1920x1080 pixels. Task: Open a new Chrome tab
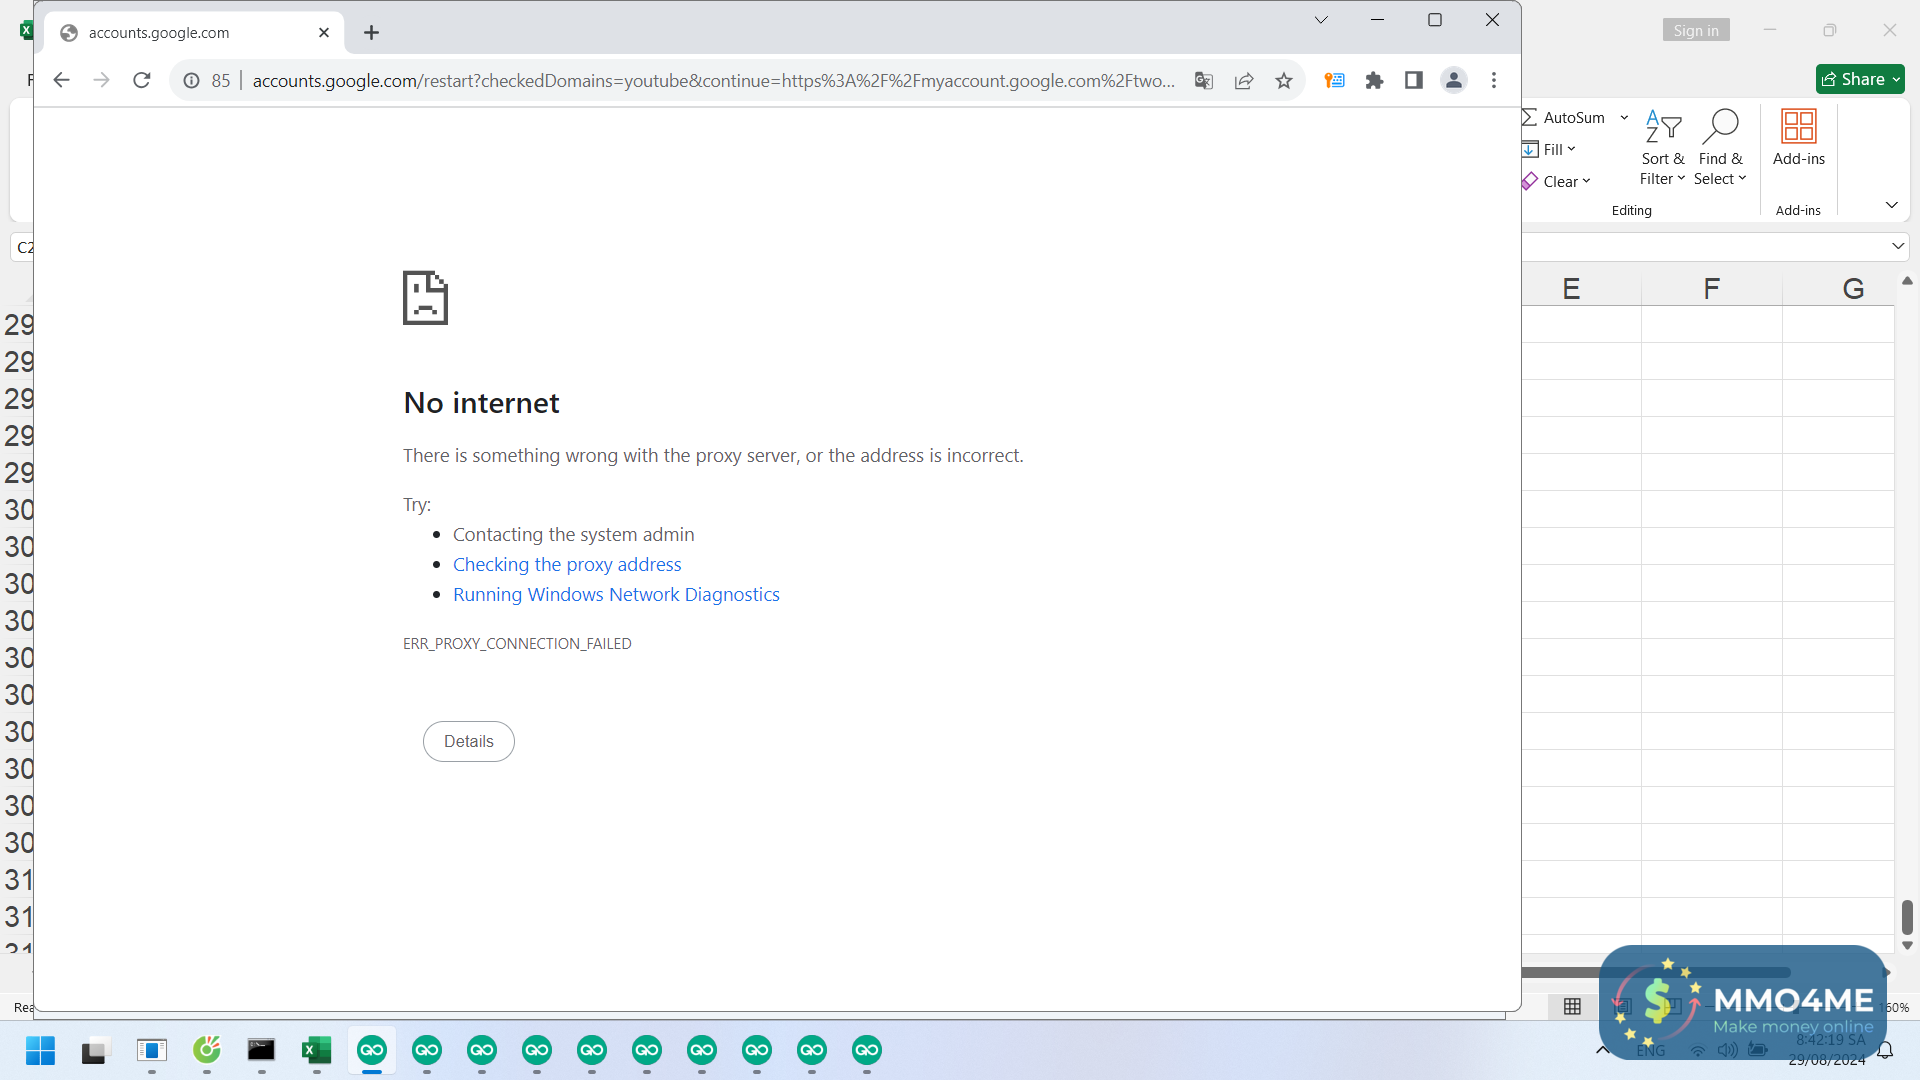click(x=371, y=33)
